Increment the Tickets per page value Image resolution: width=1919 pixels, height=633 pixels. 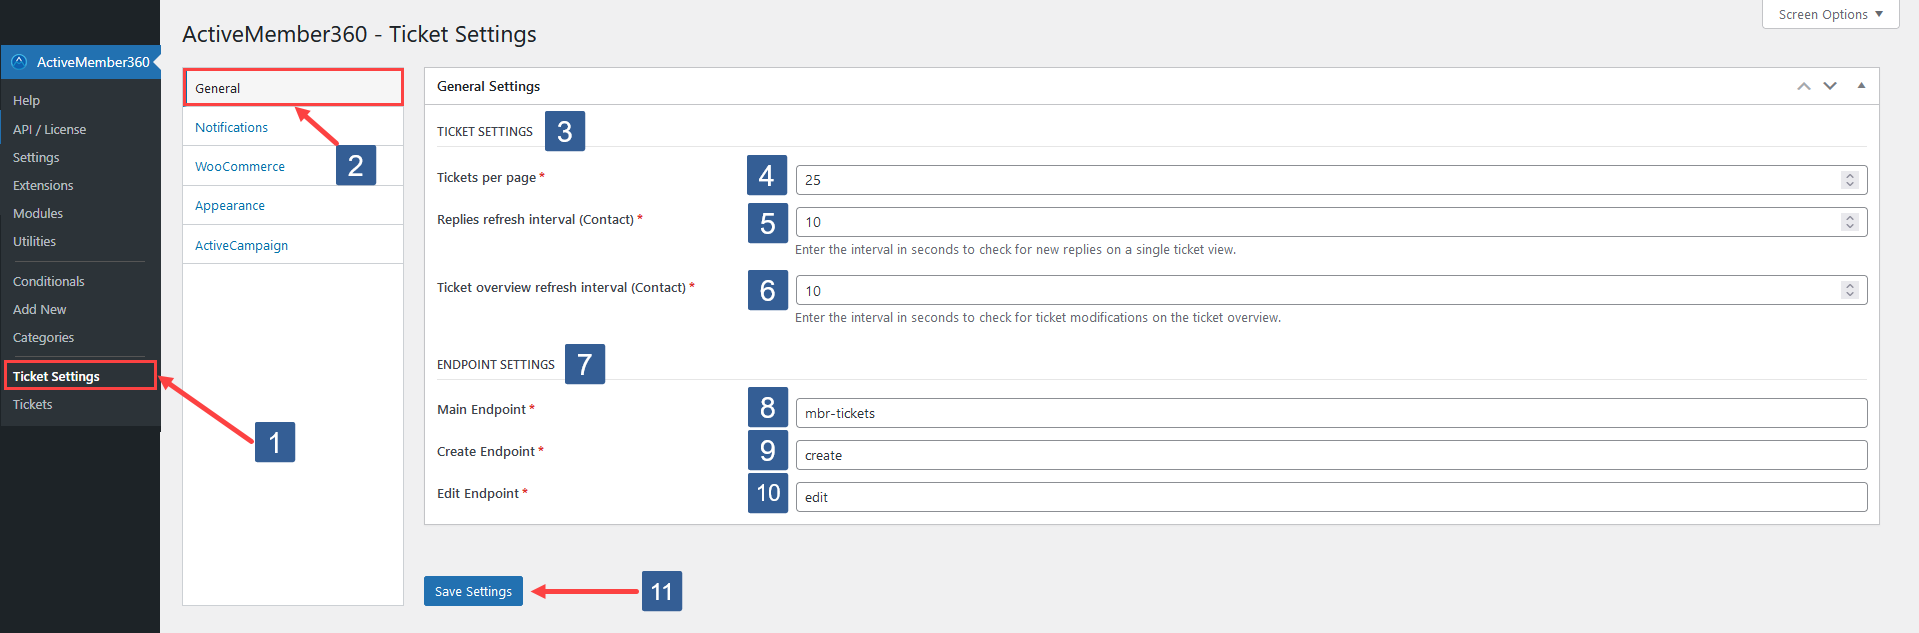[1850, 175]
